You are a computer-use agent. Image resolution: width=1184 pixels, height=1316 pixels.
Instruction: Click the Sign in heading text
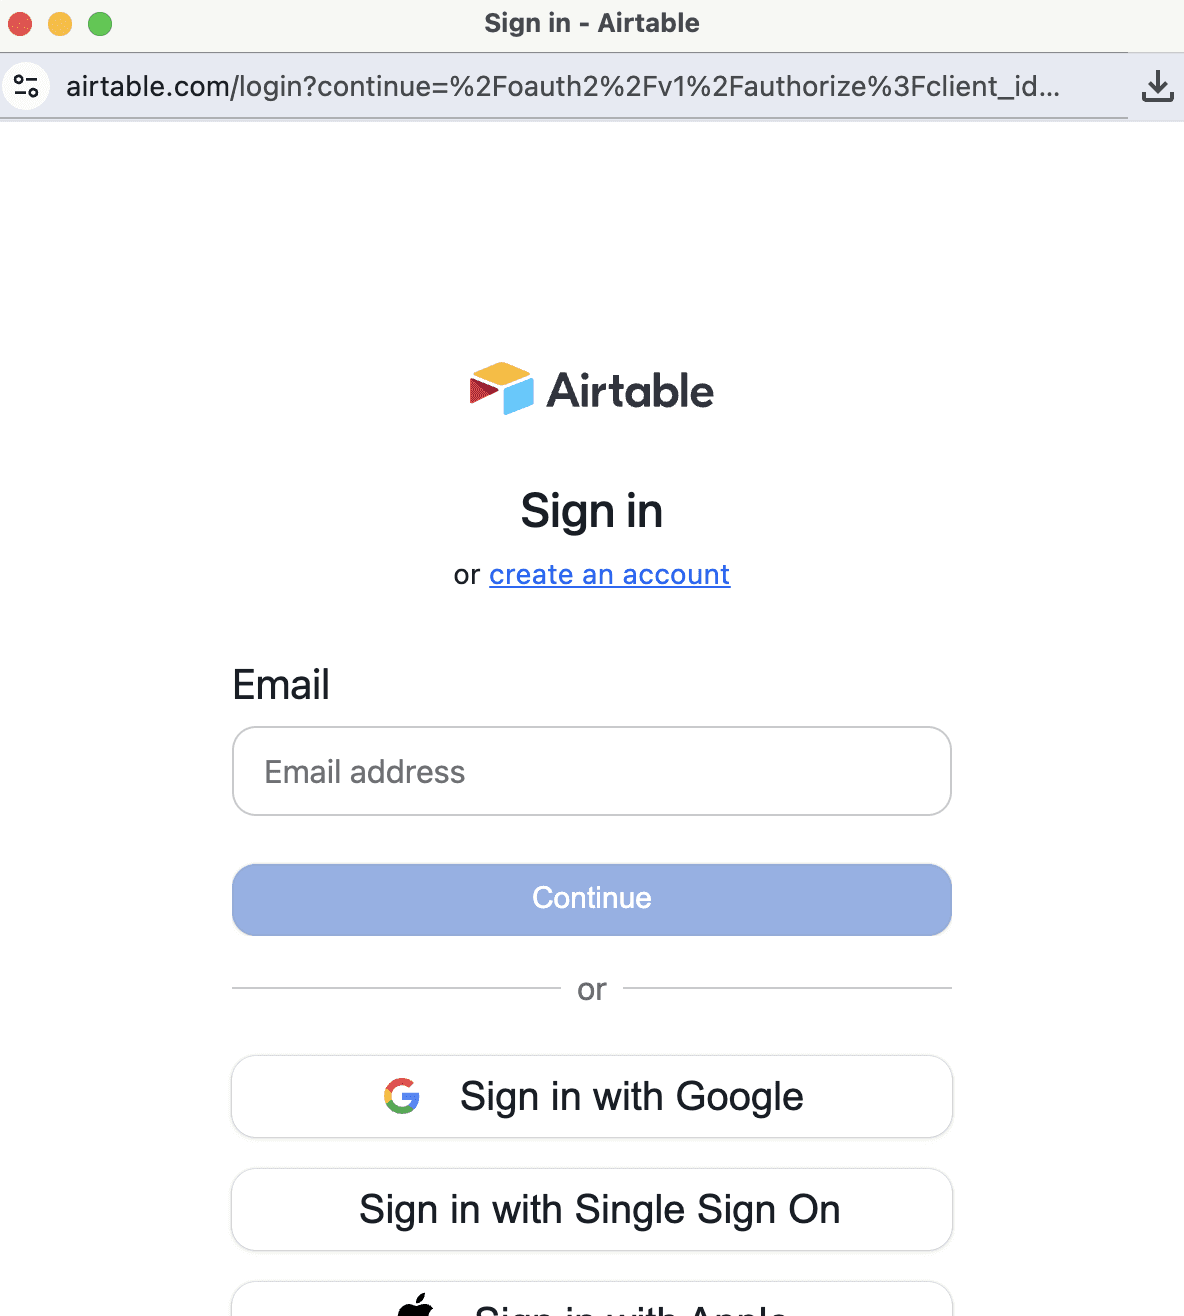pyautogui.click(x=592, y=511)
